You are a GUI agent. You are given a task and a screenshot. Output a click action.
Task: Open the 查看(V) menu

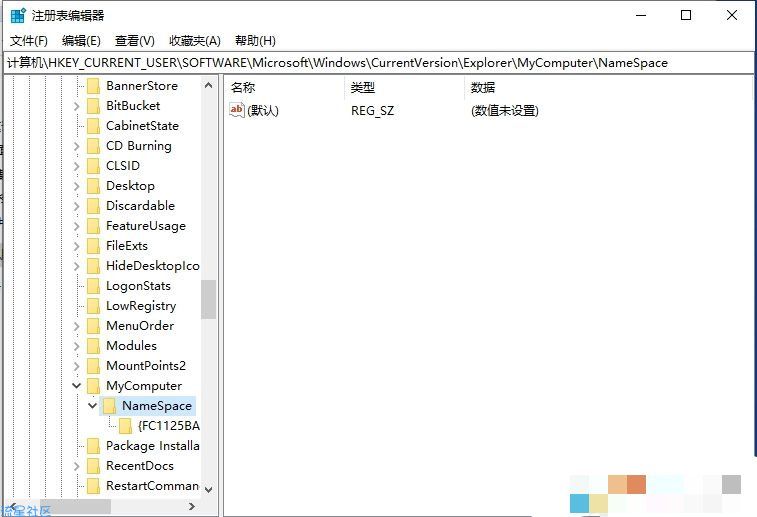[x=135, y=41]
